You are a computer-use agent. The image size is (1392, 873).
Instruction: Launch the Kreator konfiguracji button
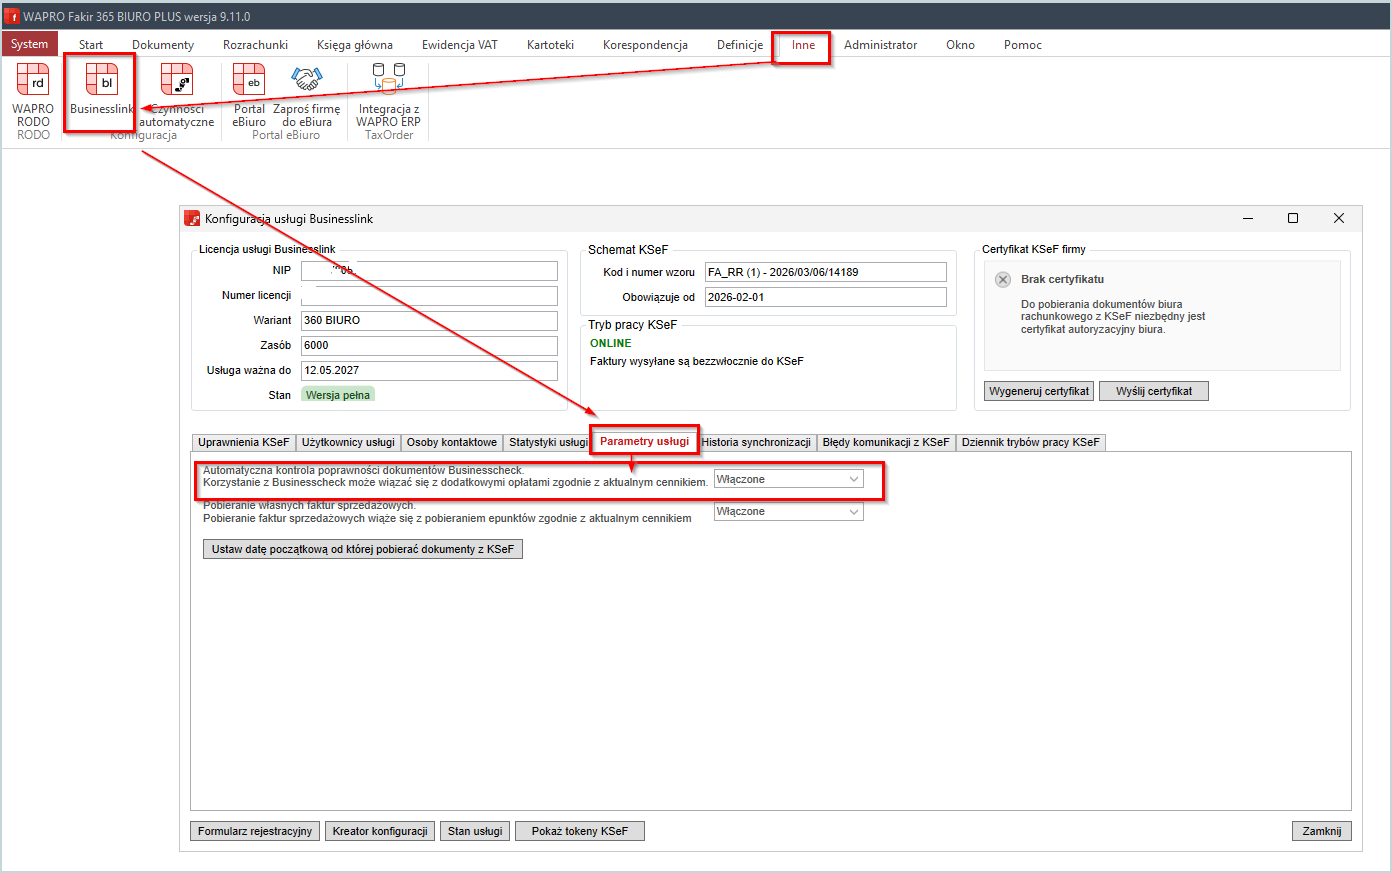click(380, 831)
